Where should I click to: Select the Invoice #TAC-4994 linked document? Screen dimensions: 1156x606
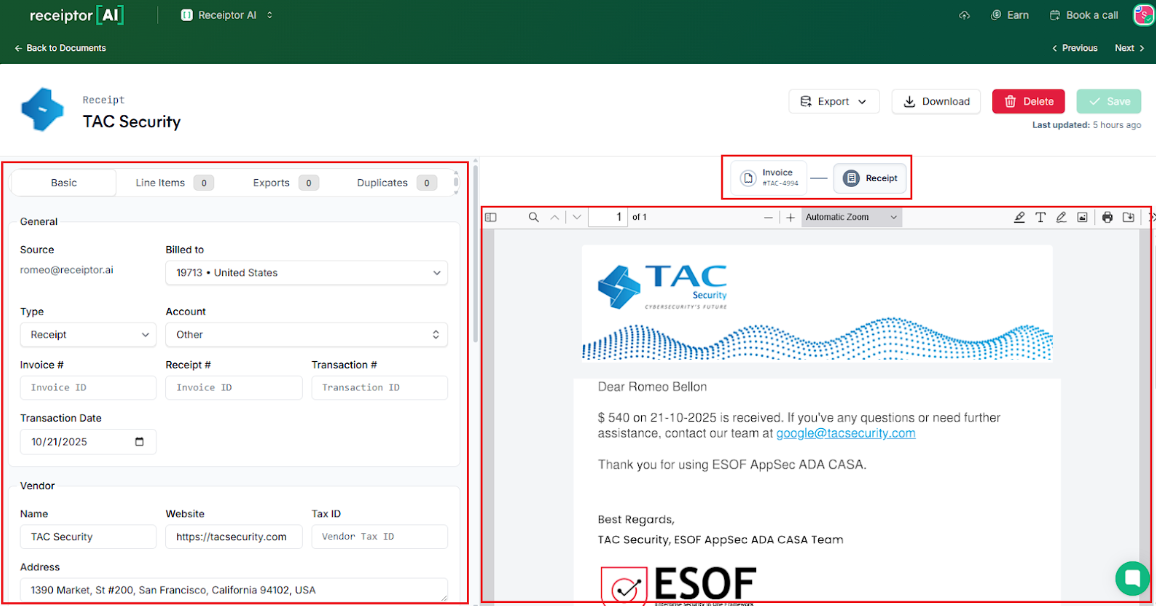[x=769, y=178]
